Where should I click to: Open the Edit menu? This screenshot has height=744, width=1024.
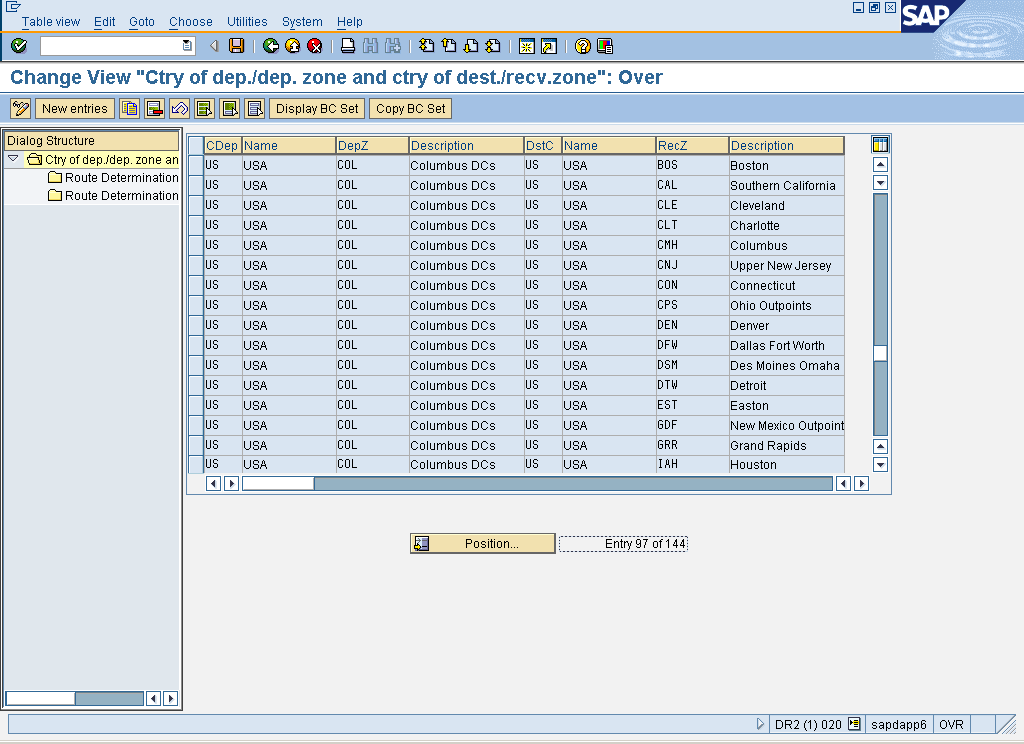click(x=104, y=22)
